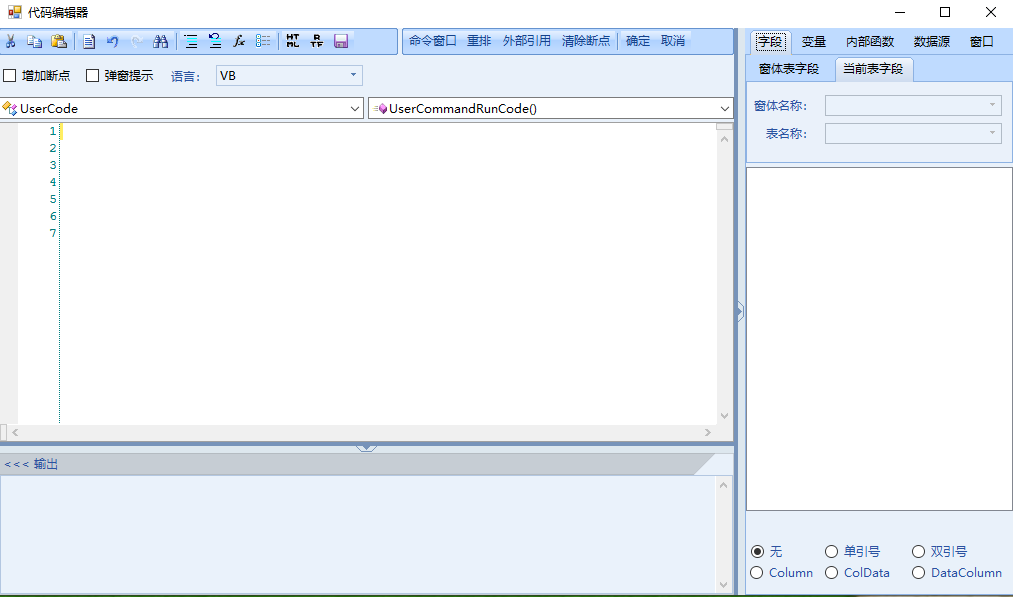1013x597 pixels.
Task: Click the 重排 button
Action: (479, 41)
